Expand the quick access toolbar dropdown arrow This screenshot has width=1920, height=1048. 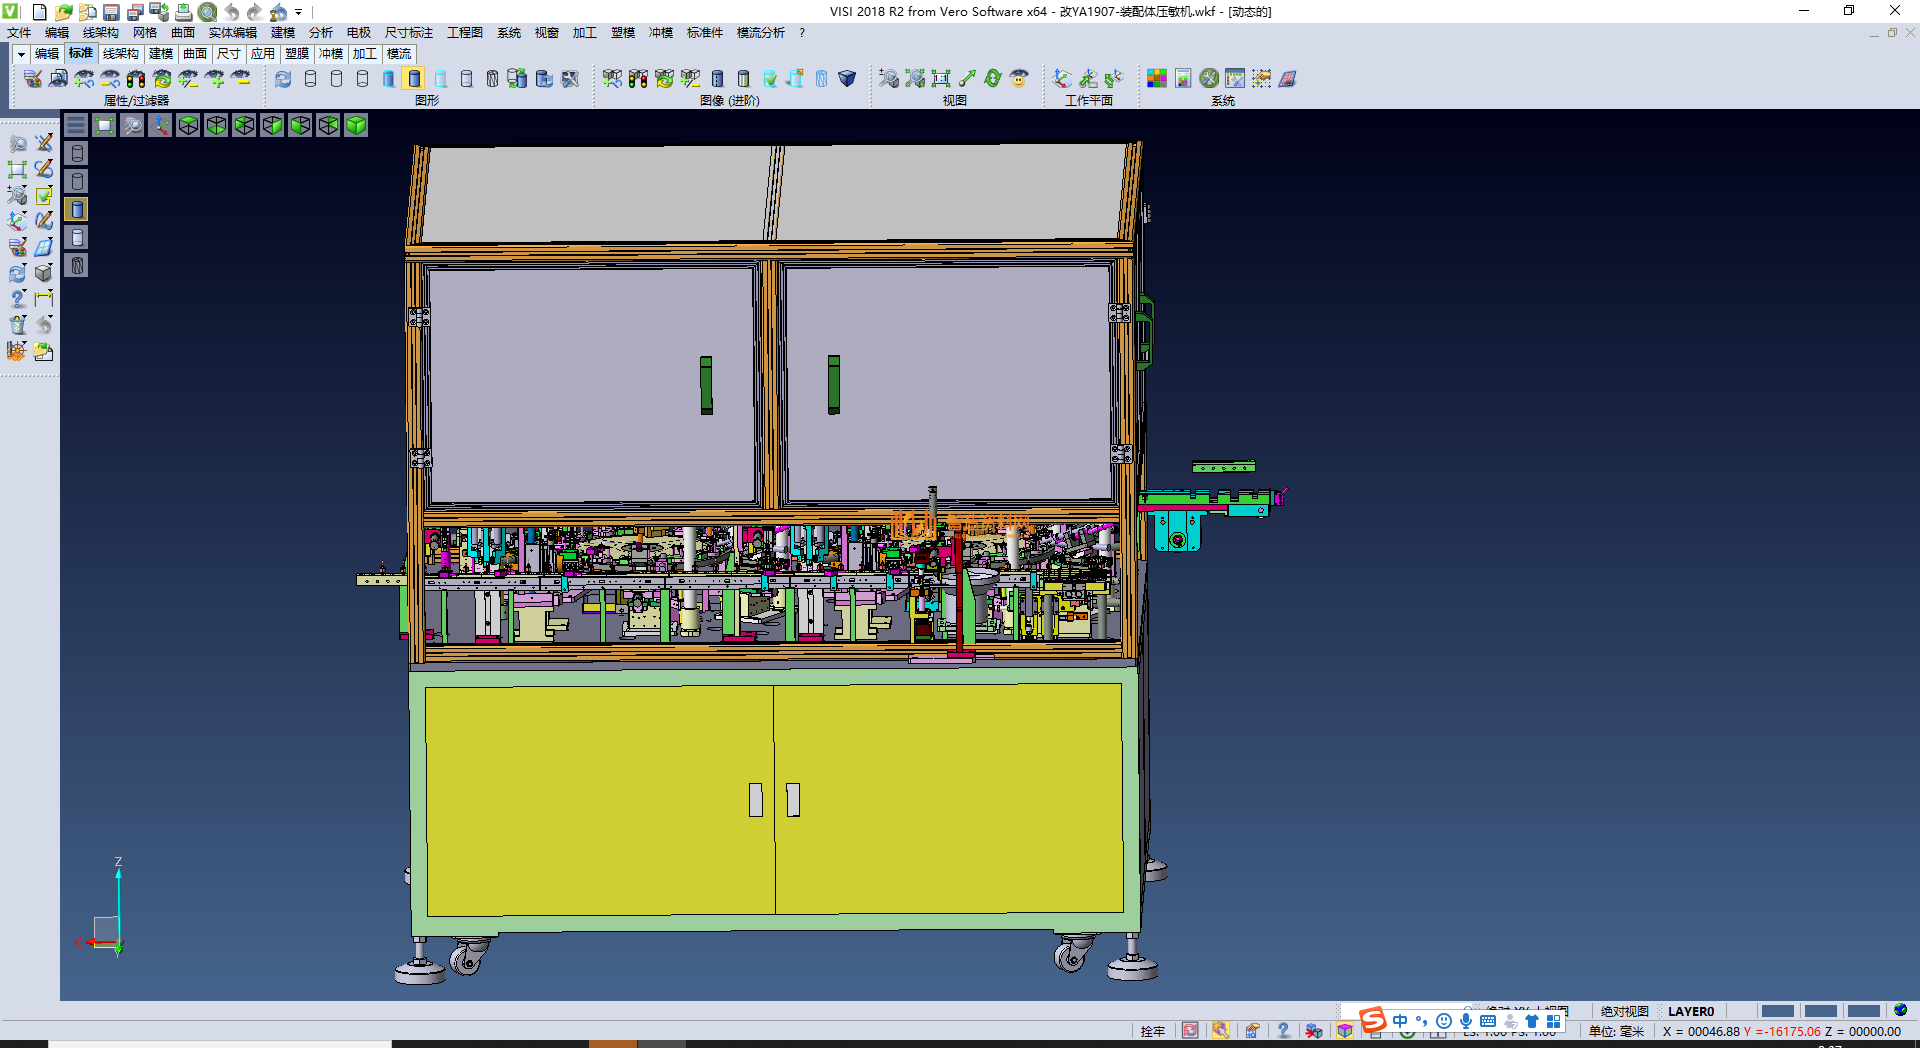(298, 12)
